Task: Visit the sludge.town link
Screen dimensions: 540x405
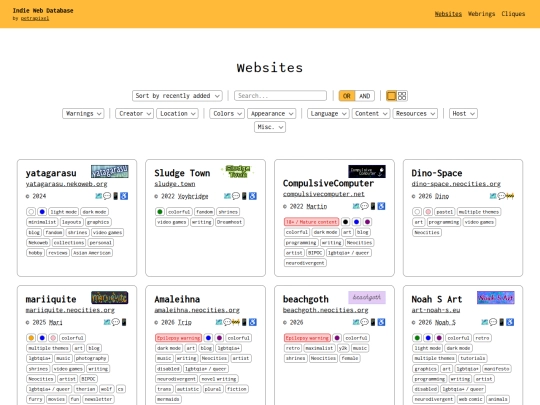Action: tap(175, 184)
